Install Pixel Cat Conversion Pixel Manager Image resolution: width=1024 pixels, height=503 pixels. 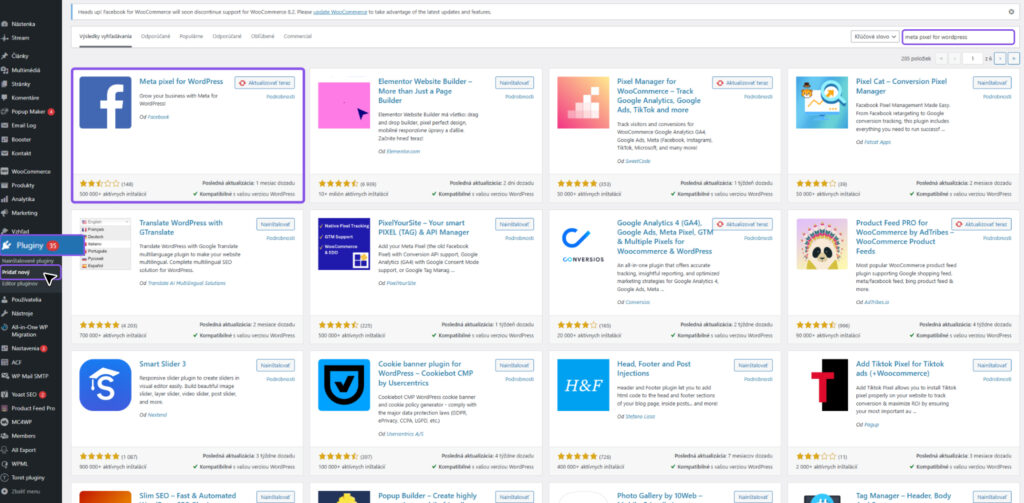coord(992,83)
